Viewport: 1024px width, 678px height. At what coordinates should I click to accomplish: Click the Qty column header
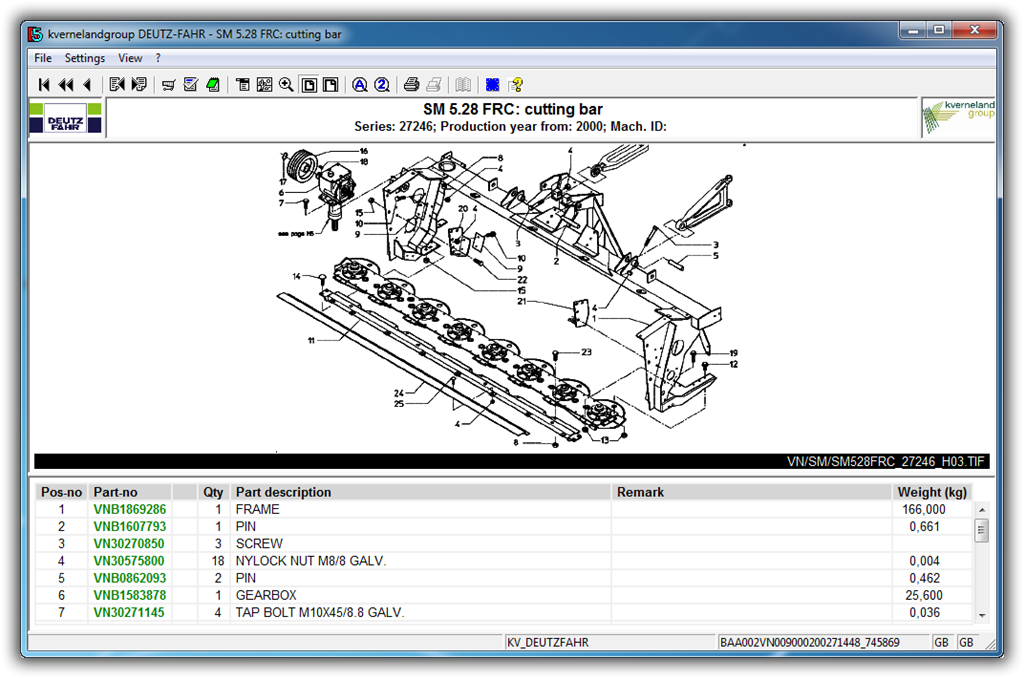pos(213,492)
